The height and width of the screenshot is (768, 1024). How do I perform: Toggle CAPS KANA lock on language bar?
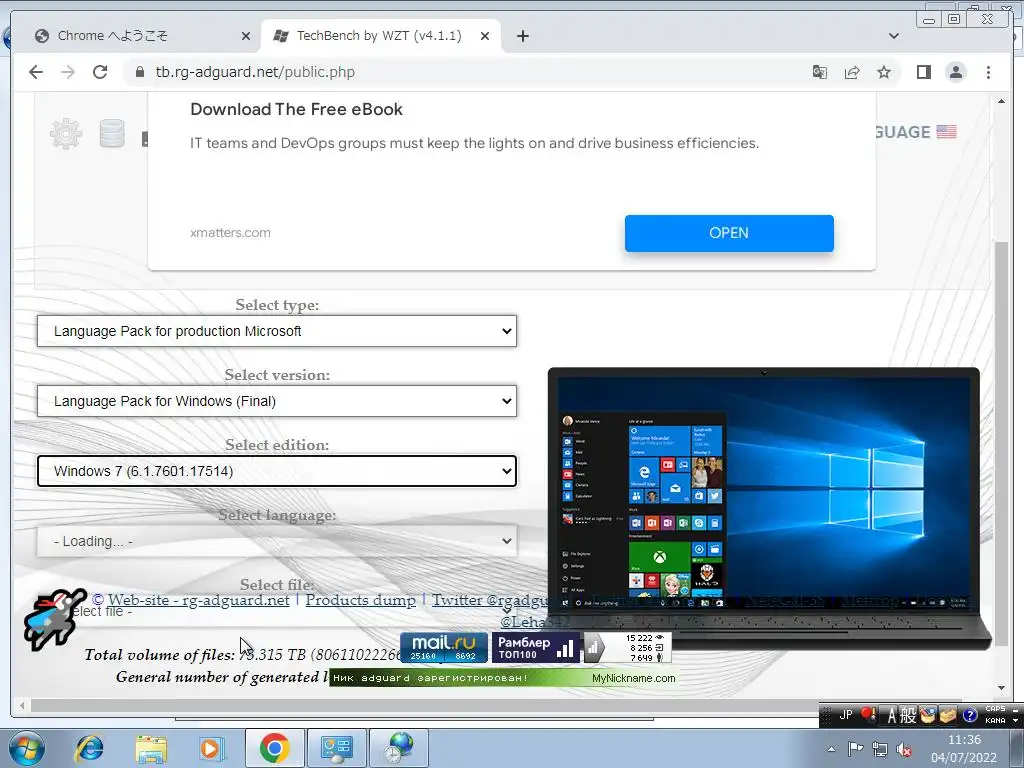[995, 714]
